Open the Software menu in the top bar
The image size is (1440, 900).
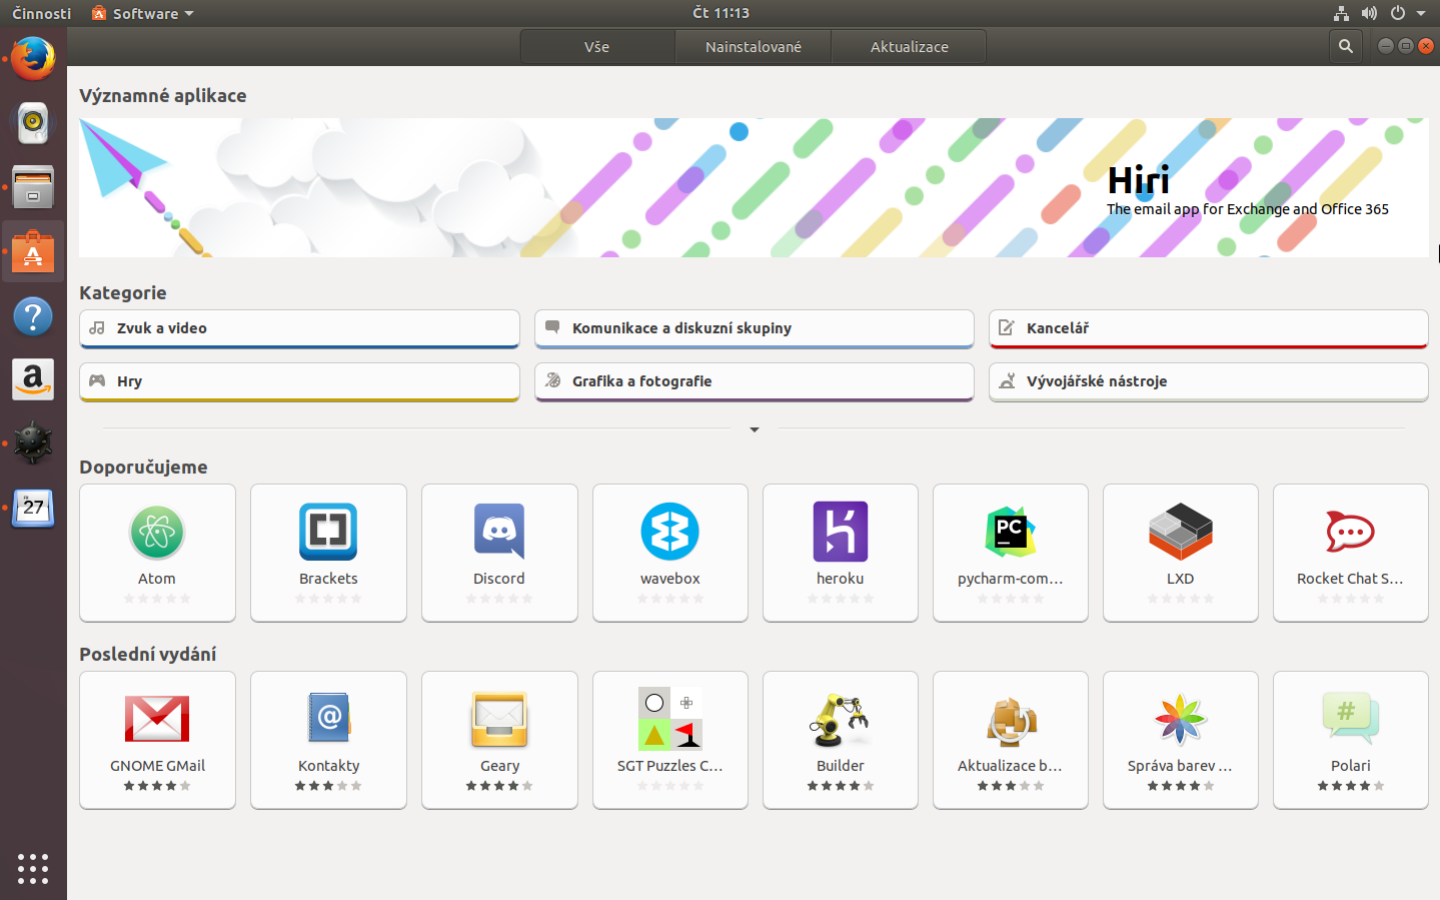point(141,13)
